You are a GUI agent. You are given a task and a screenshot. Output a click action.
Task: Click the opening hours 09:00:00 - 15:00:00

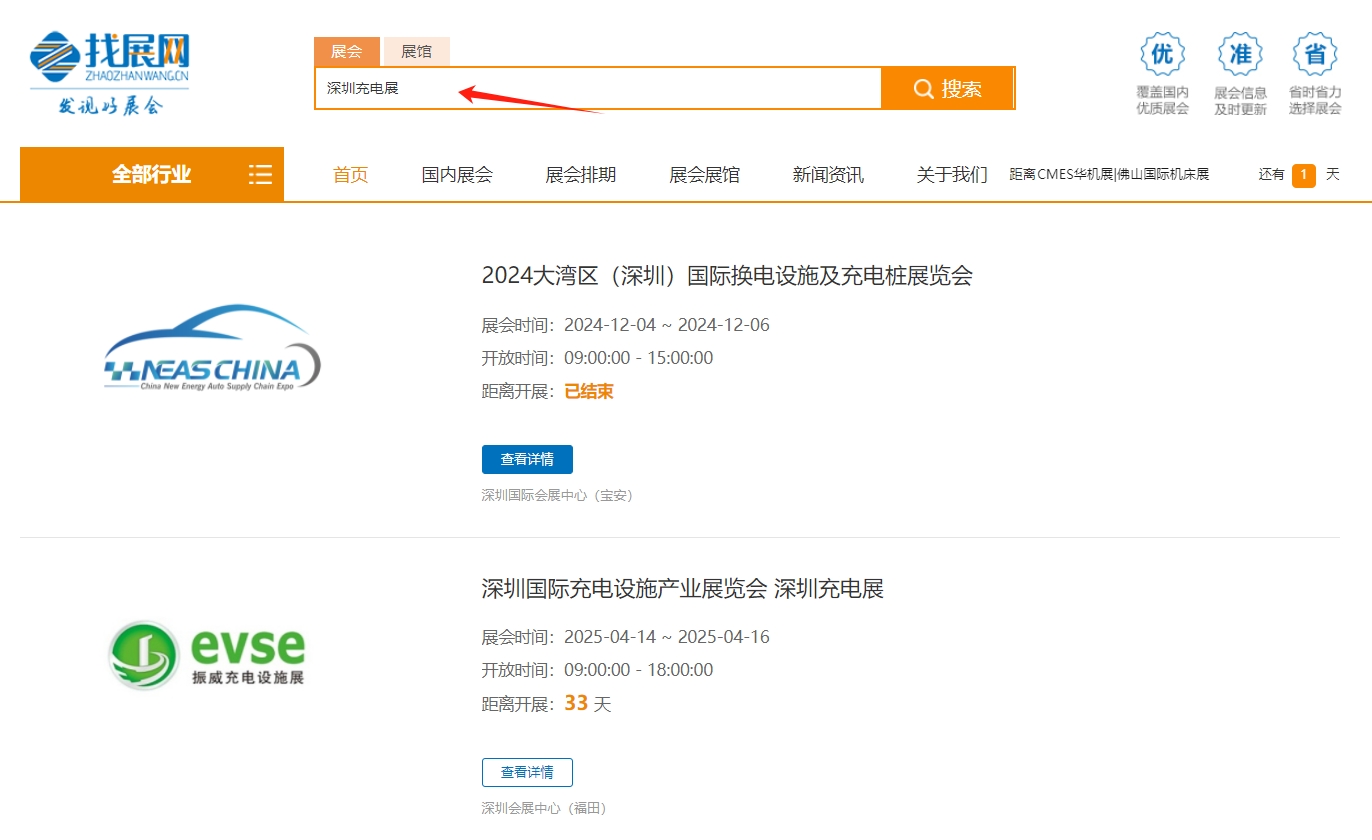(x=639, y=358)
